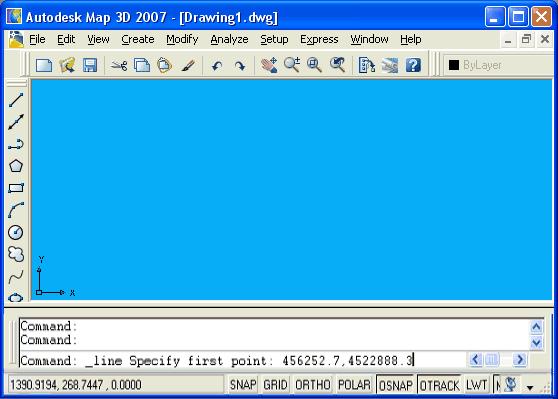Open the Edit menu
The height and width of the screenshot is (399, 558).
(66, 39)
